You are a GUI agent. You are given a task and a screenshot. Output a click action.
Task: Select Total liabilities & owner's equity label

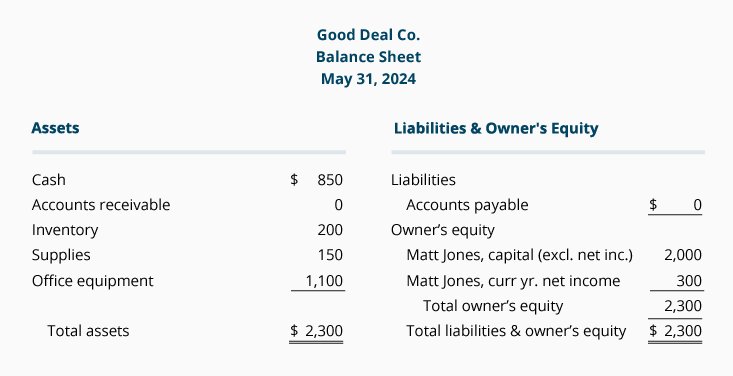tap(516, 331)
